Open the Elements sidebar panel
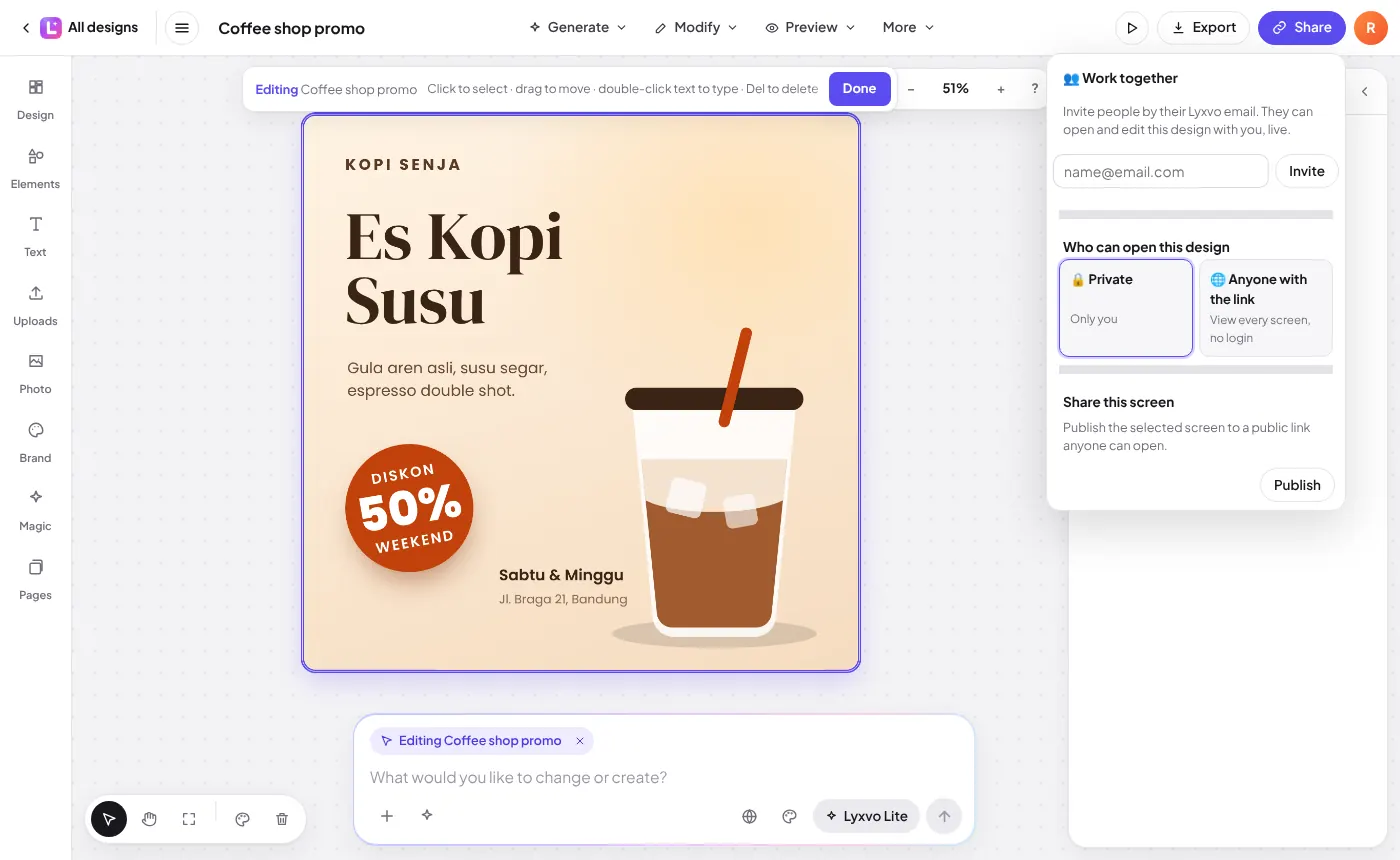The height and width of the screenshot is (860, 1400). (35, 169)
